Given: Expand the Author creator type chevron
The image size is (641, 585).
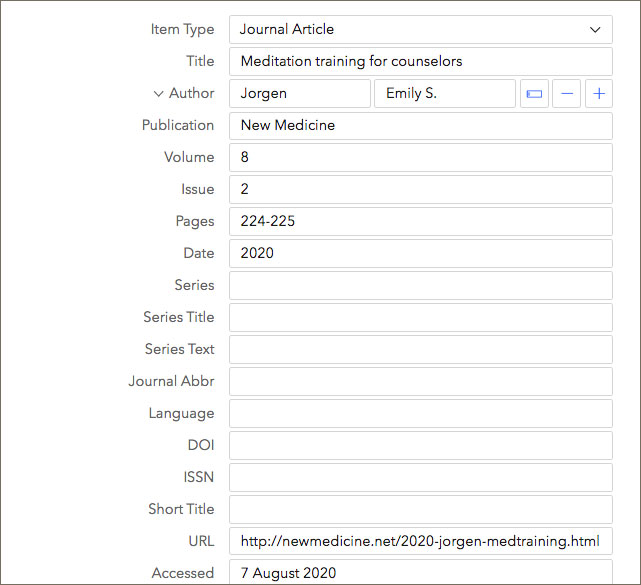Looking at the screenshot, I should point(158,93).
